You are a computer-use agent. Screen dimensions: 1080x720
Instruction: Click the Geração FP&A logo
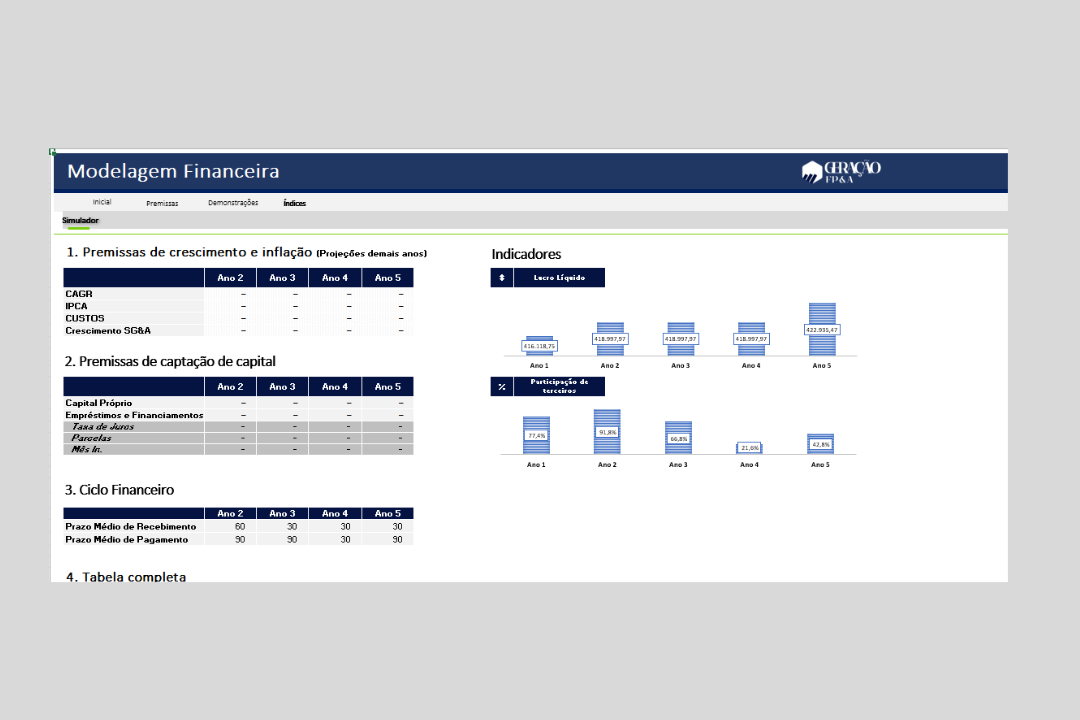coord(841,171)
